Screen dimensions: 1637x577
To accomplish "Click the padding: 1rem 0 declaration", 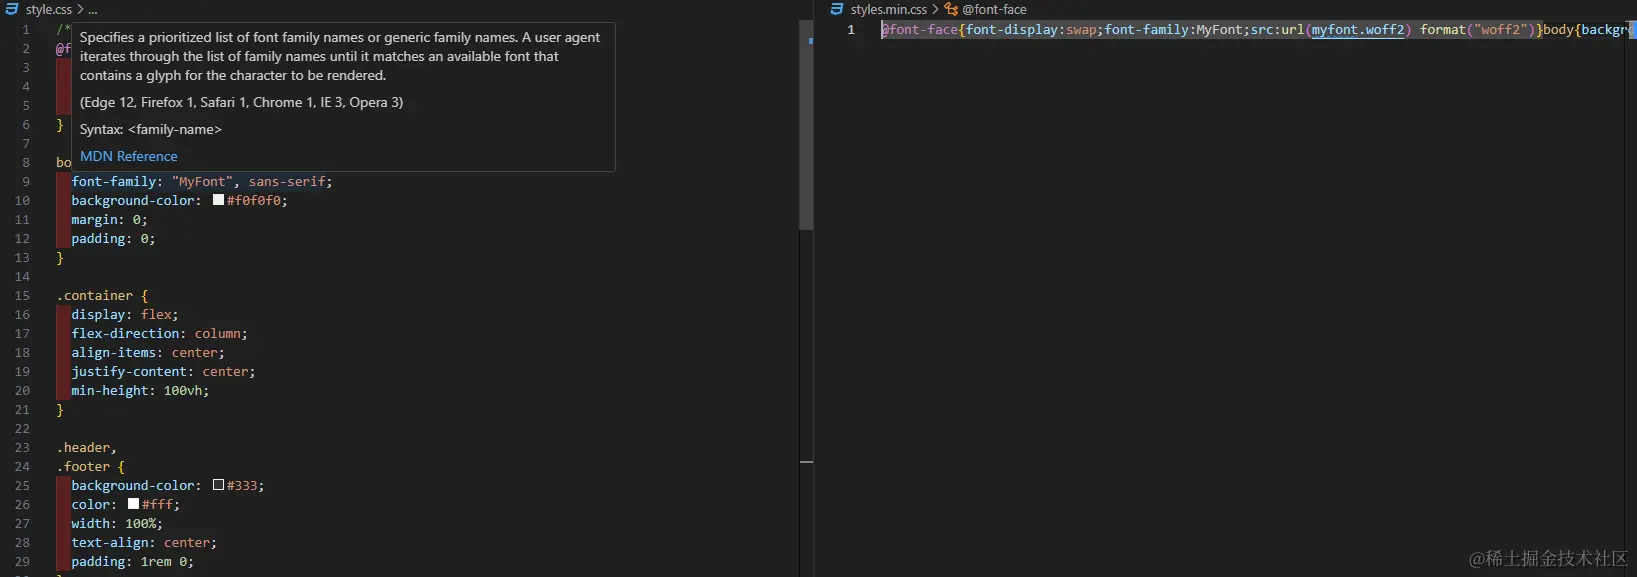I will pos(132,561).
